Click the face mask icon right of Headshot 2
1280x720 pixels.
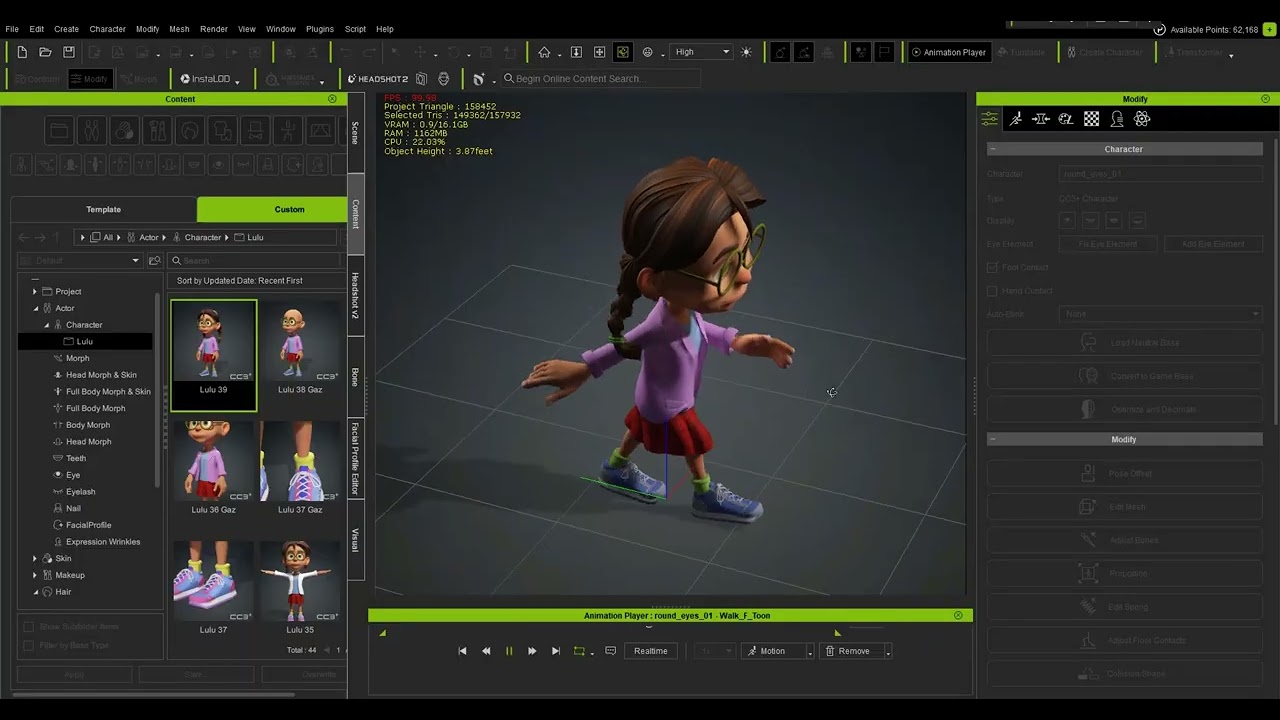point(444,79)
